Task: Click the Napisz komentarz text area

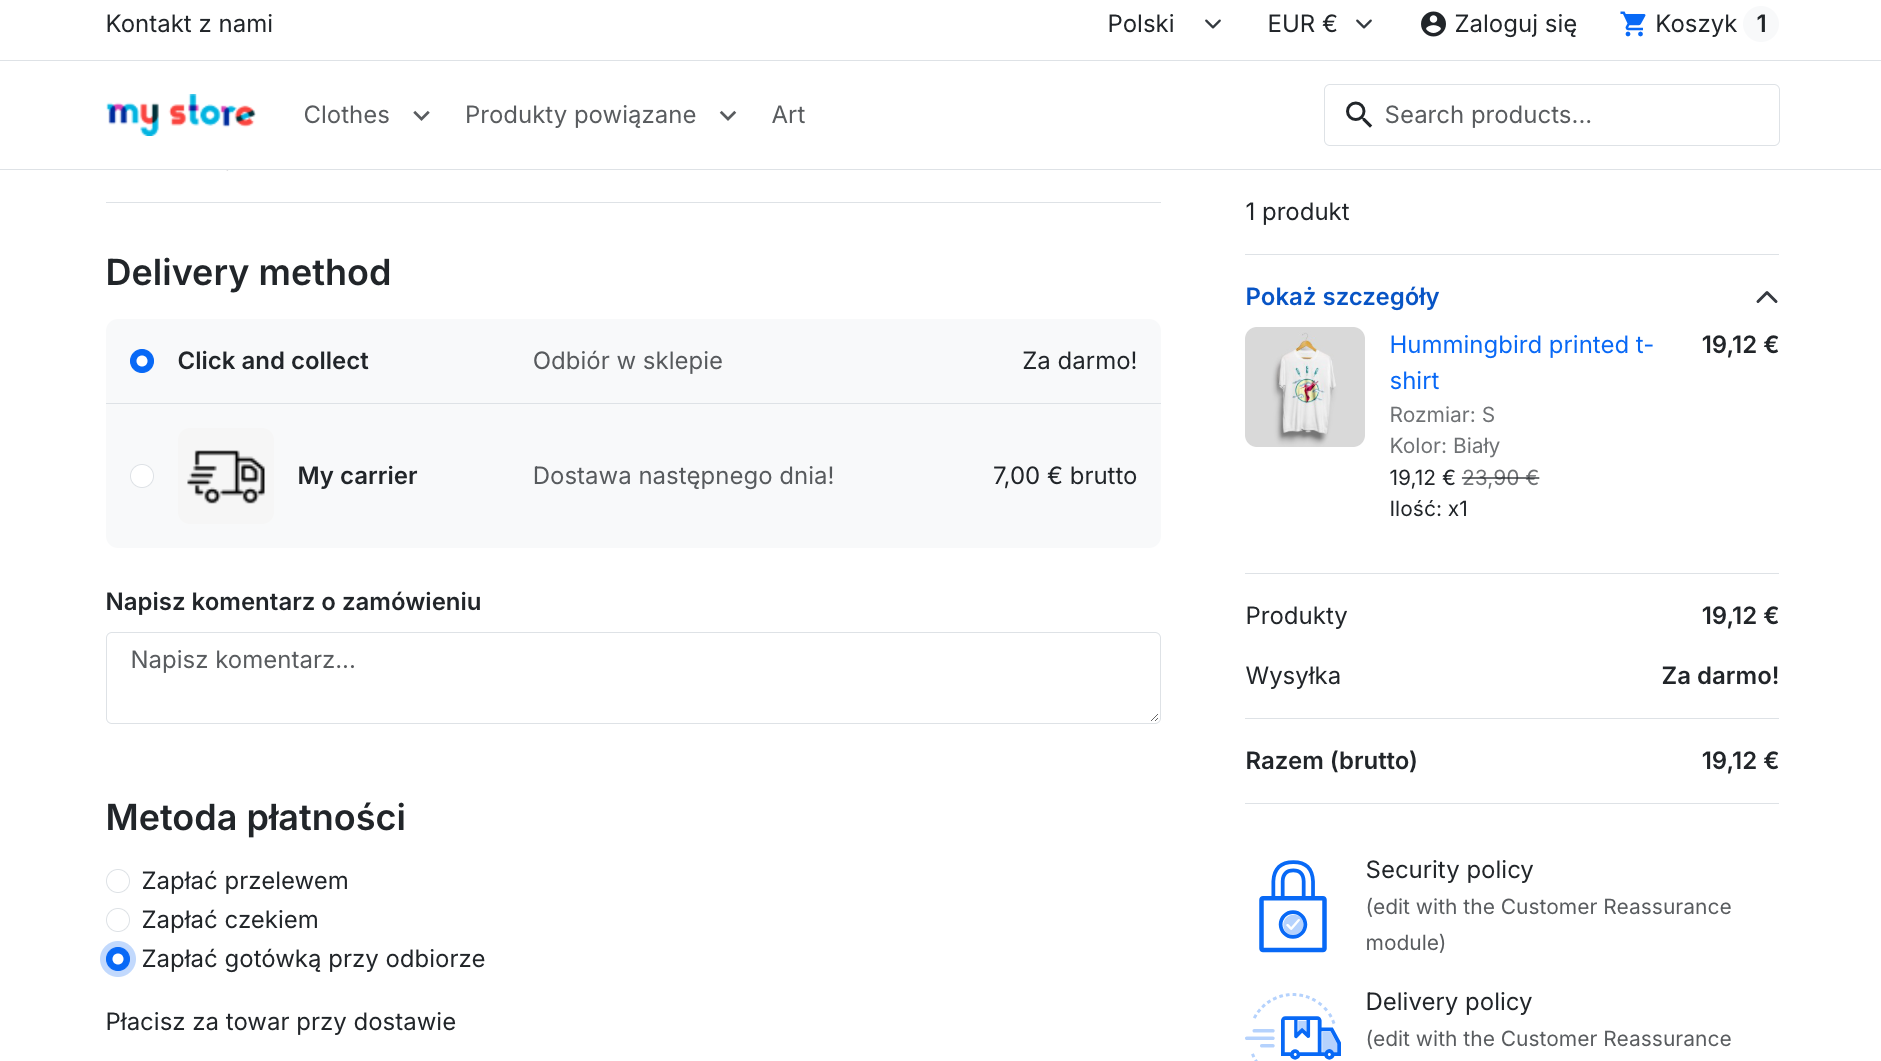Action: 633,678
